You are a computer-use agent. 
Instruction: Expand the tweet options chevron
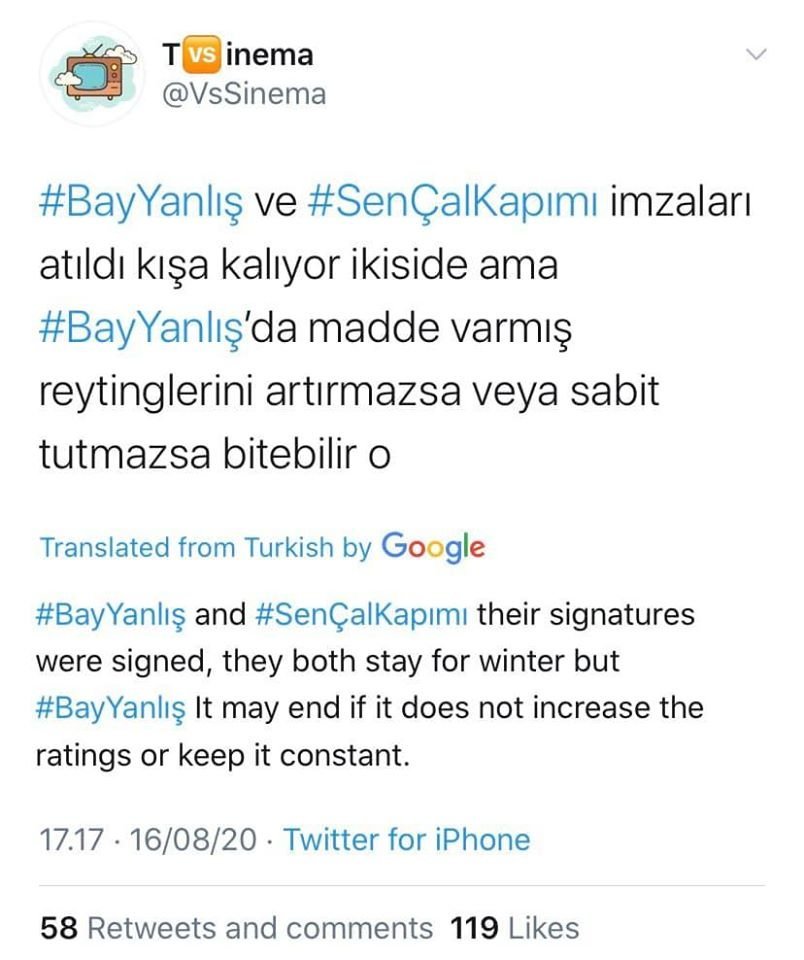click(x=757, y=54)
